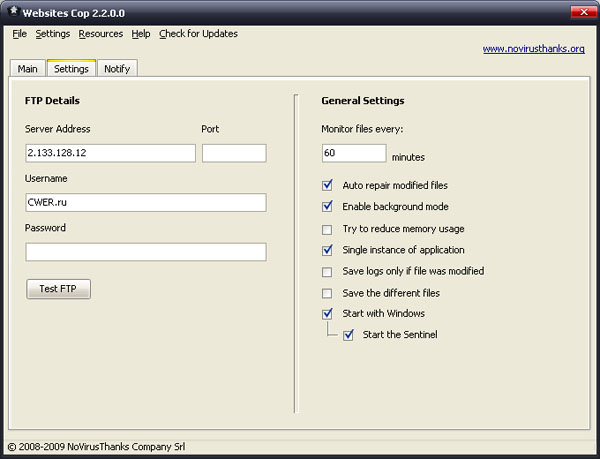This screenshot has width=600, height=459.
Task: Click the Port input field
Action: point(234,153)
